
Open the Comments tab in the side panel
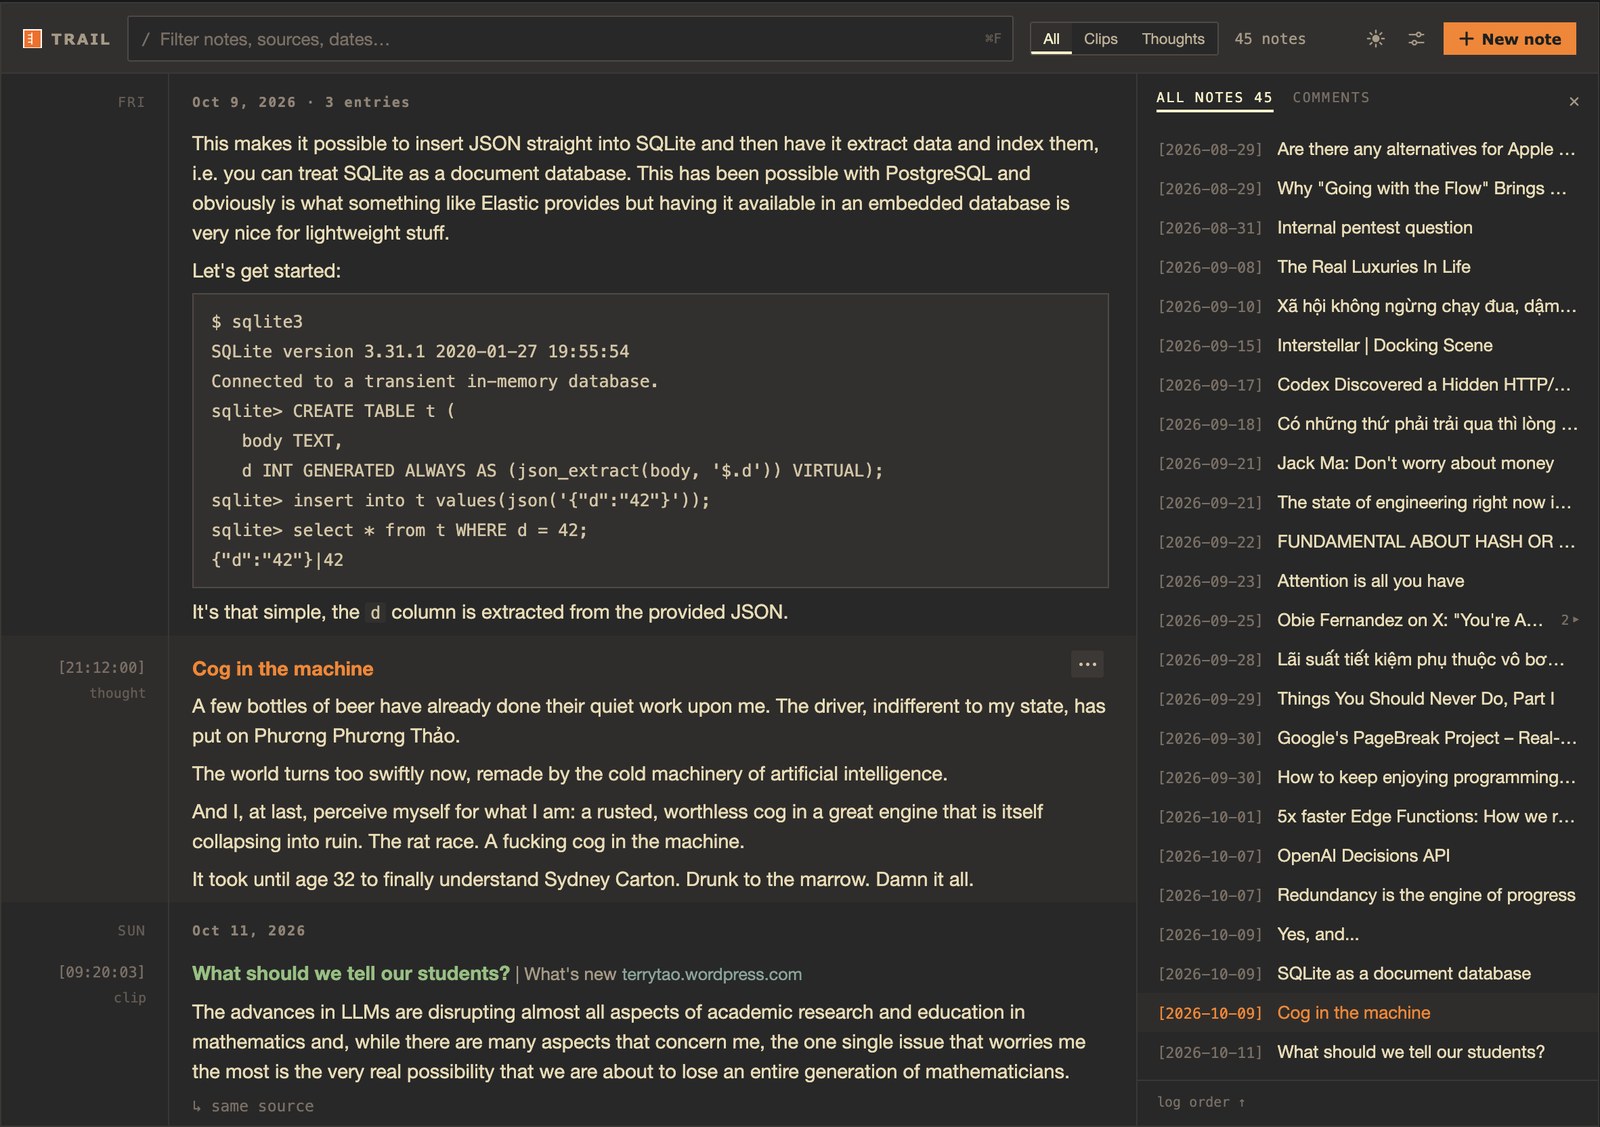(1331, 97)
